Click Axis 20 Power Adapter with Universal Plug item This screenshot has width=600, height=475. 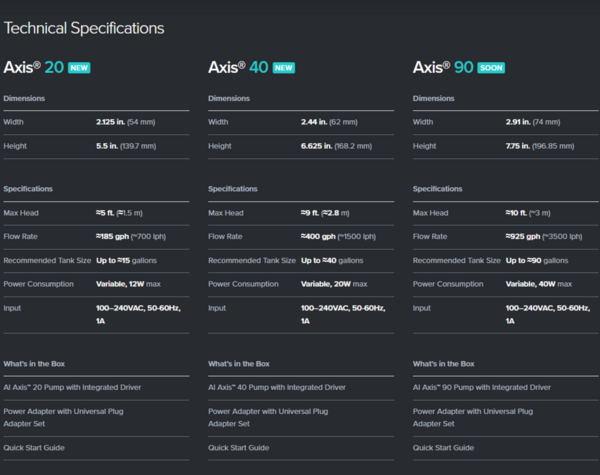coord(64,418)
